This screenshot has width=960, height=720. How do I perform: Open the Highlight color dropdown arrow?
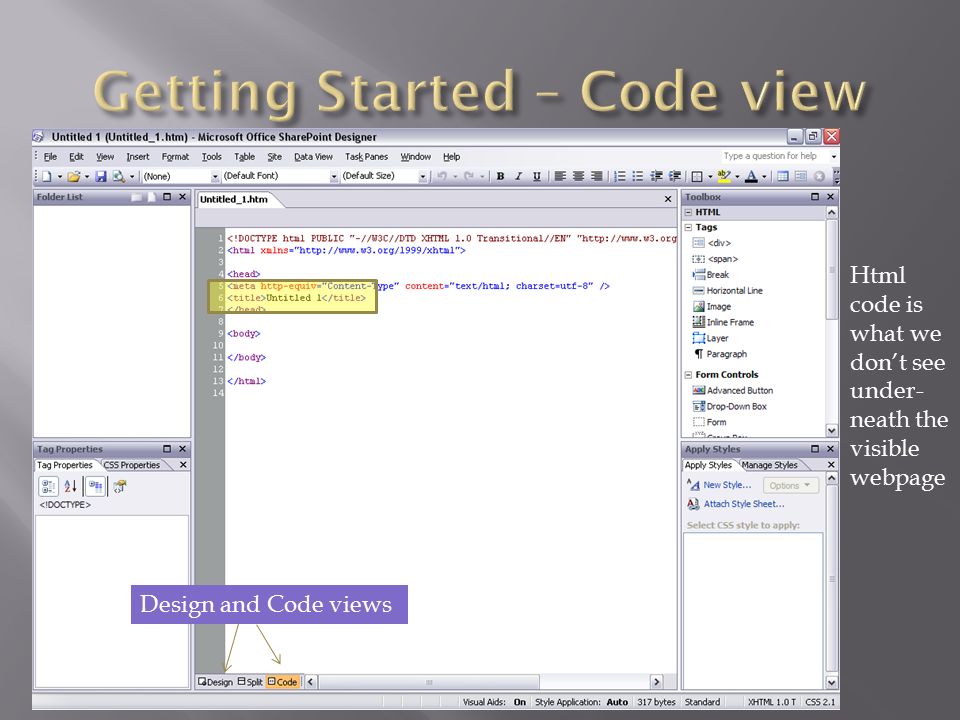point(737,177)
